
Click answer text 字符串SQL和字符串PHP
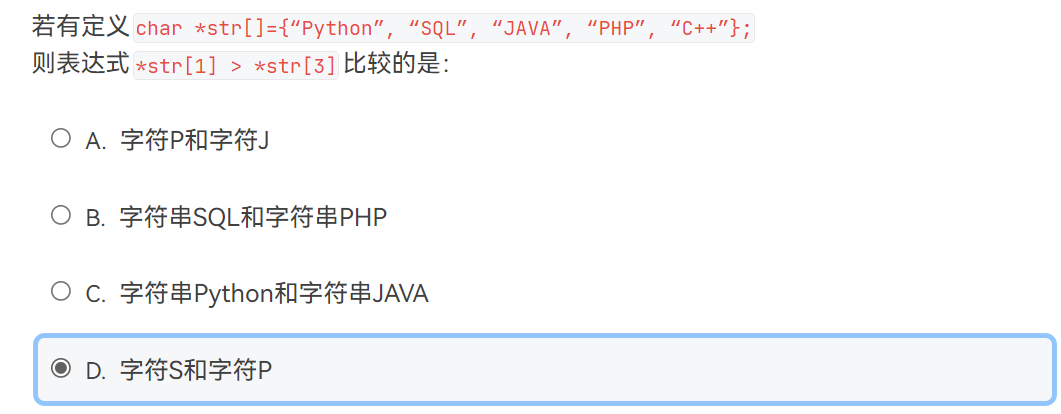(253, 217)
